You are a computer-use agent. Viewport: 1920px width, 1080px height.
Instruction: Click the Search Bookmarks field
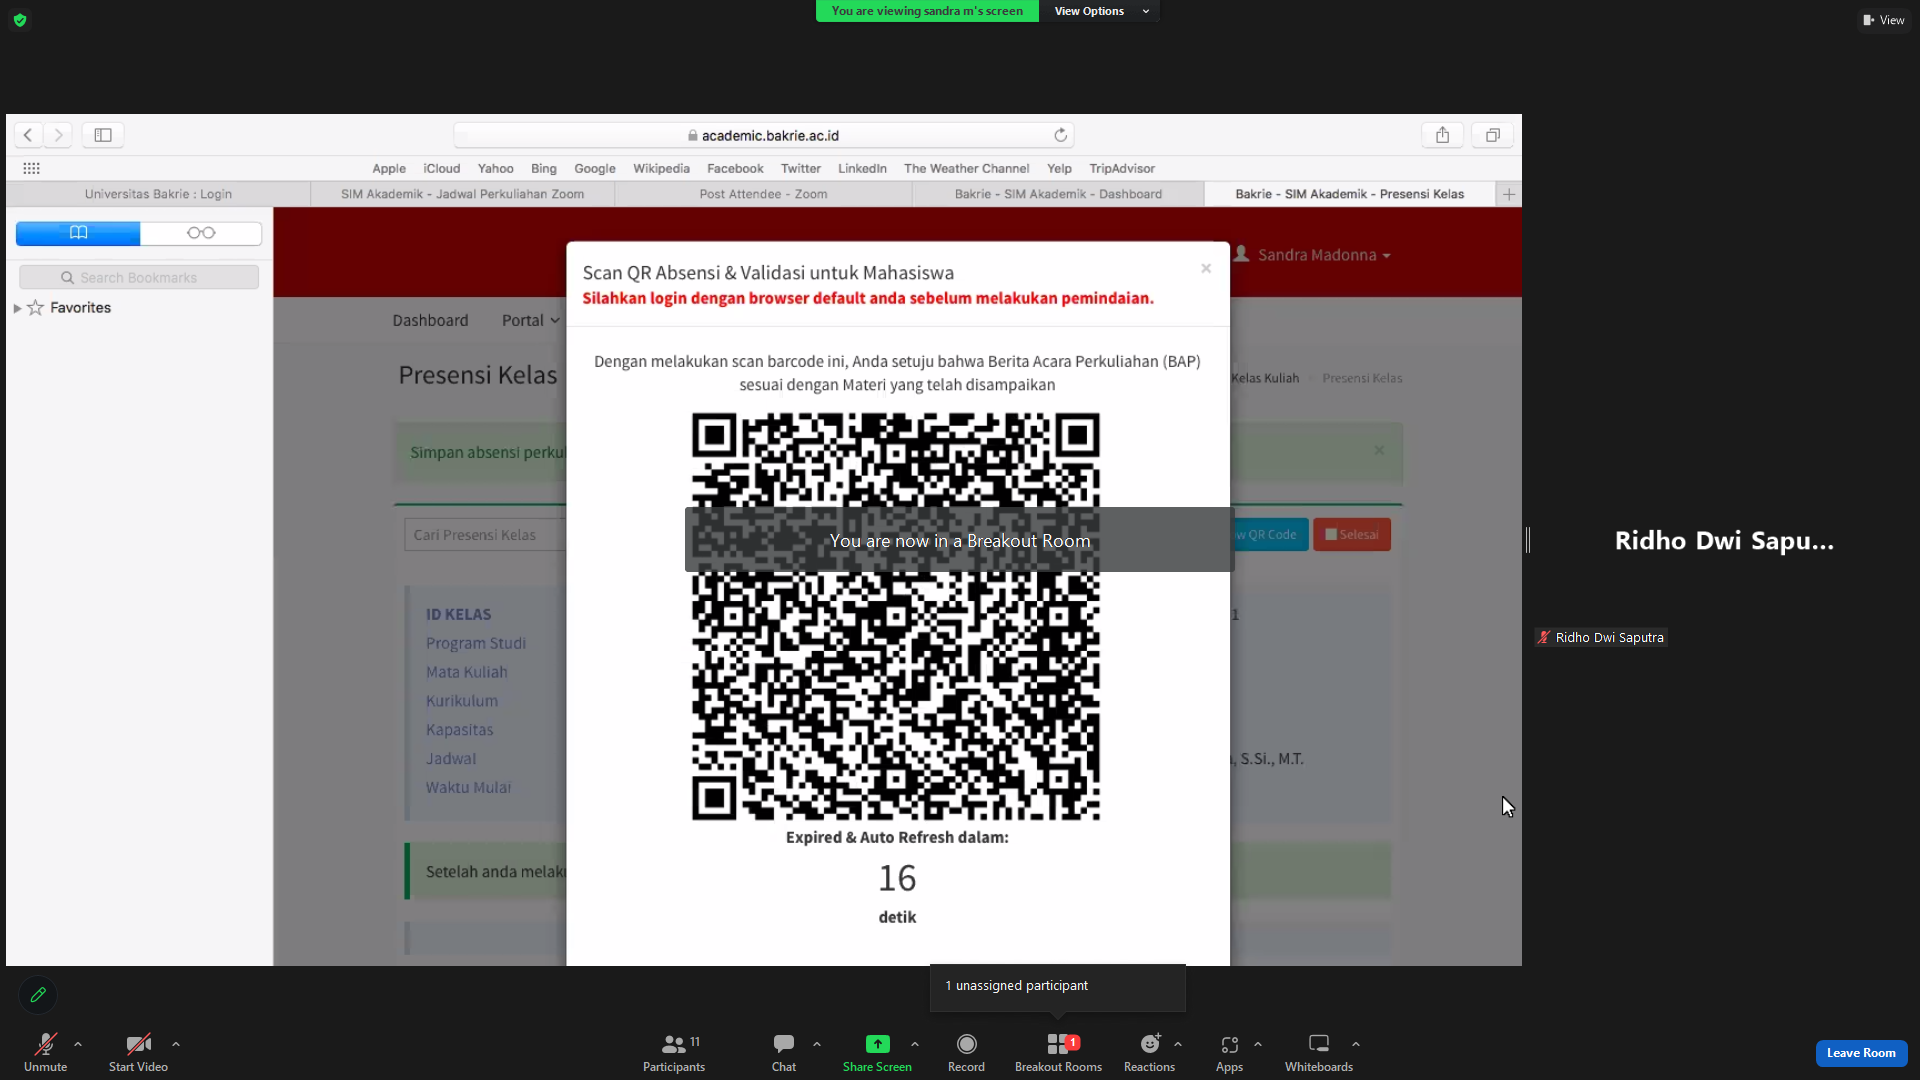click(139, 277)
